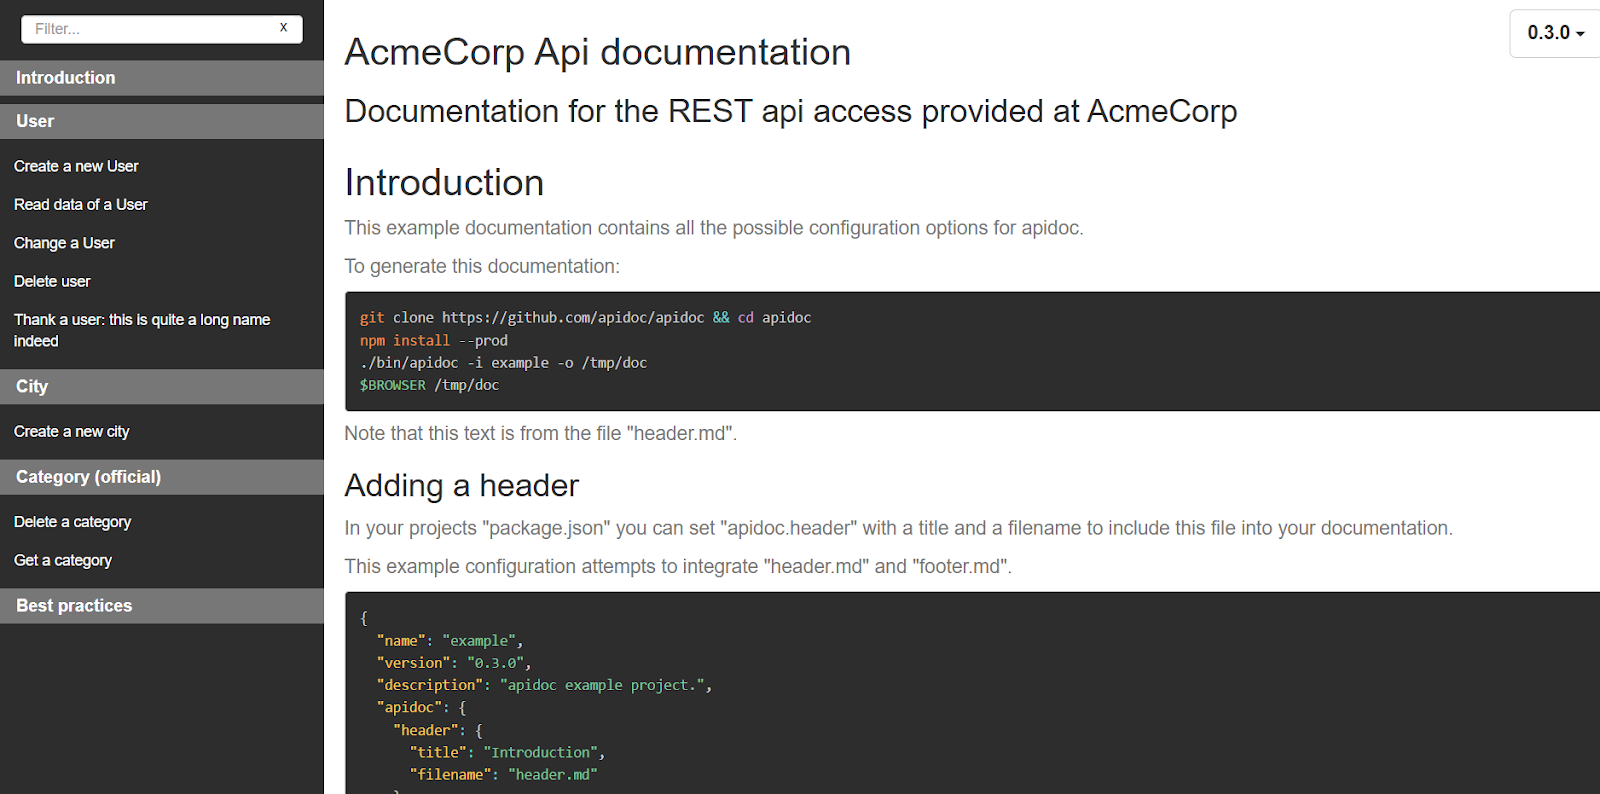Click the 'This example configuration attempts' sentence
This screenshot has width=1600, height=794.
pos(678,567)
